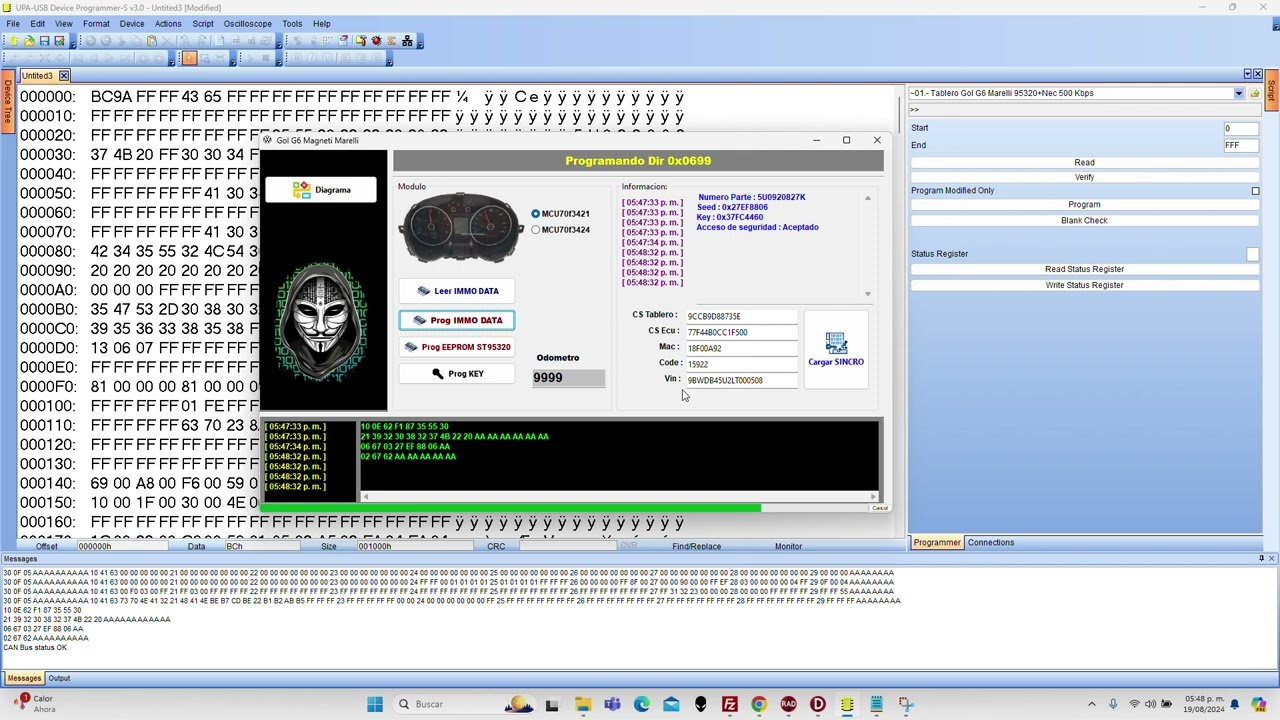Click the Verify button in programmer panel
The height and width of the screenshot is (720, 1280).
coord(1084,177)
